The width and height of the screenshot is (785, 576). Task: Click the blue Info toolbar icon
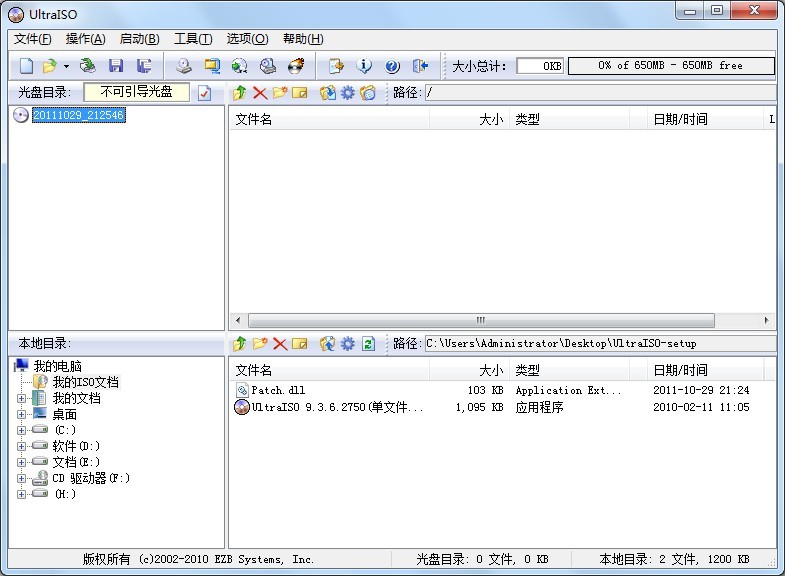pos(365,66)
